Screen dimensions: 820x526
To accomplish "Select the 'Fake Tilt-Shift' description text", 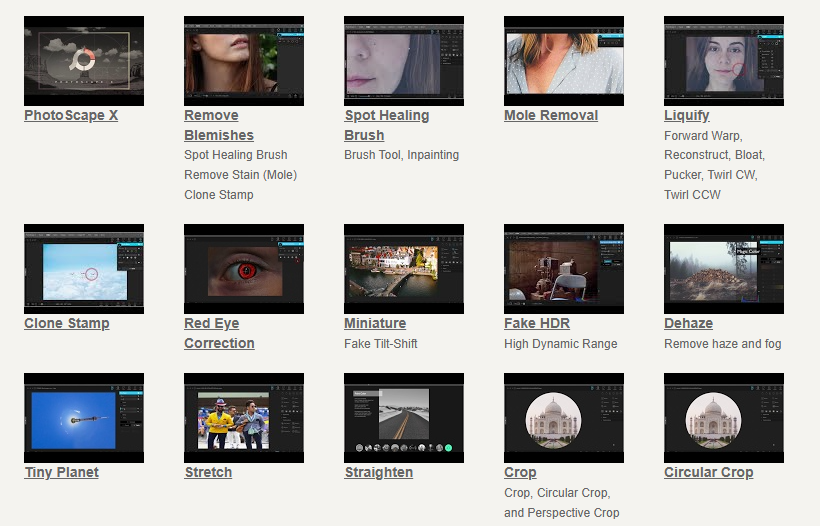I will pyautogui.click(x=381, y=344).
